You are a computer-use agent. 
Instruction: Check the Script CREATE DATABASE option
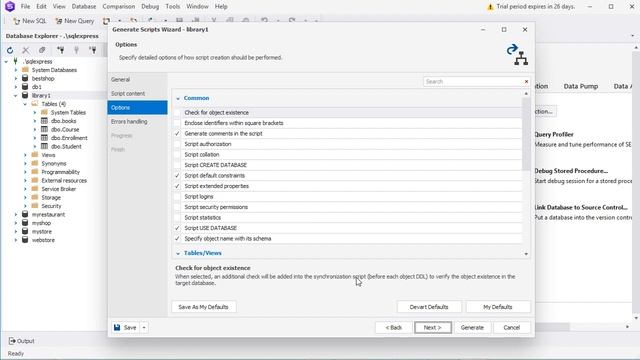click(177, 165)
